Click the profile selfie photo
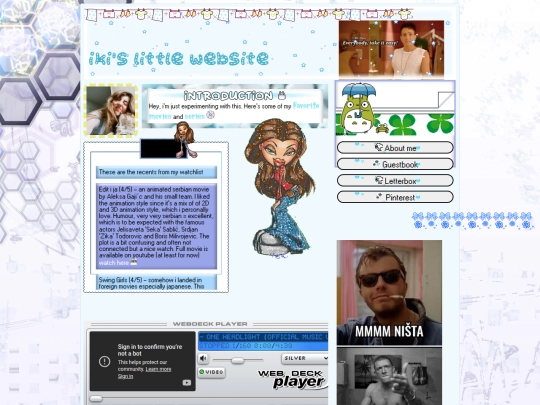This screenshot has height=405, width=540. point(111,111)
